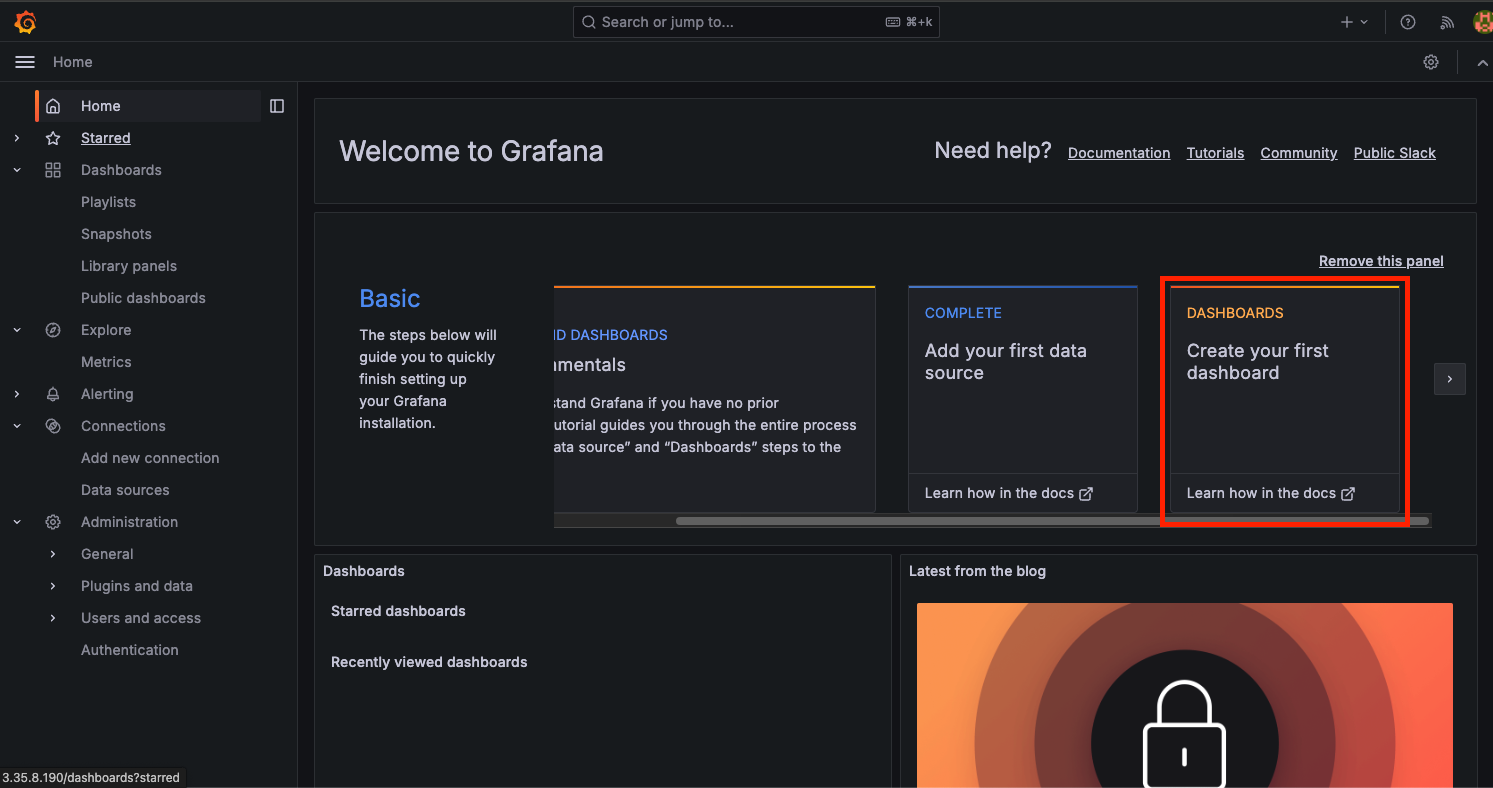Screen dimensions: 1493x788
Task: Open Data sources in sidebar
Action: 125,490
